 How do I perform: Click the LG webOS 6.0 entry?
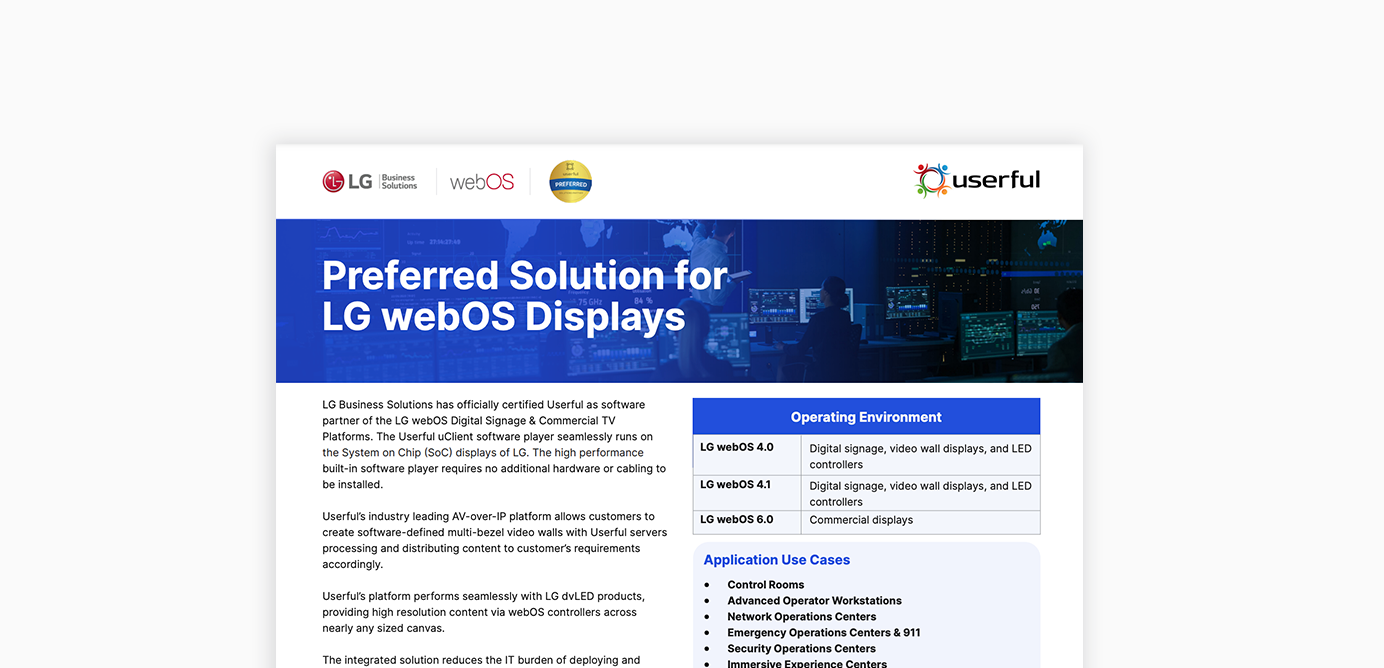(x=745, y=520)
